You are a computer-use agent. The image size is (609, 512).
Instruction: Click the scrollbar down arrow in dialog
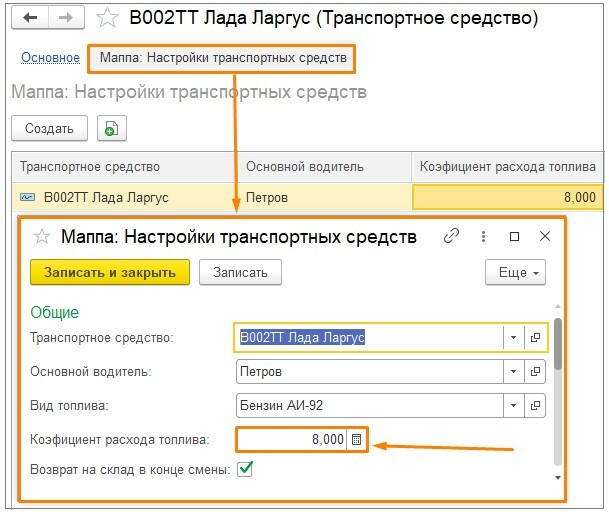(558, 478)
